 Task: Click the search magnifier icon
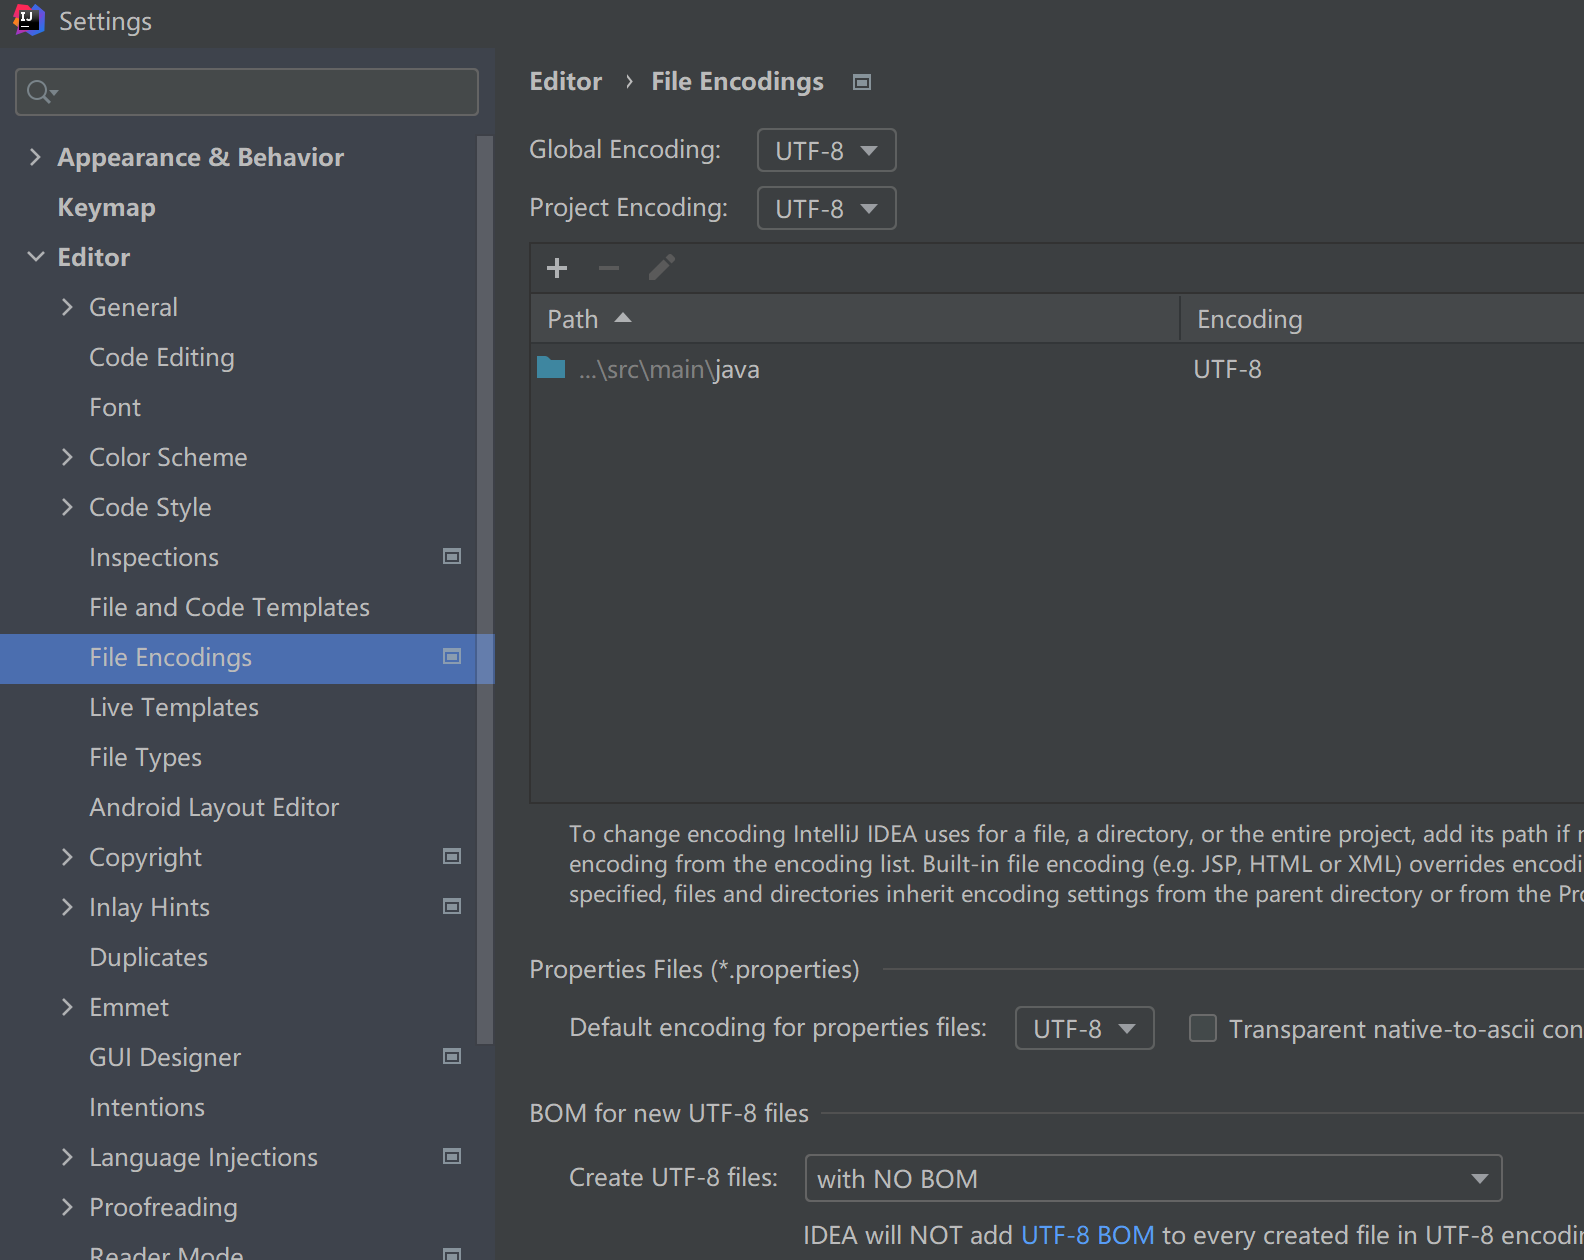pos(41,92)
